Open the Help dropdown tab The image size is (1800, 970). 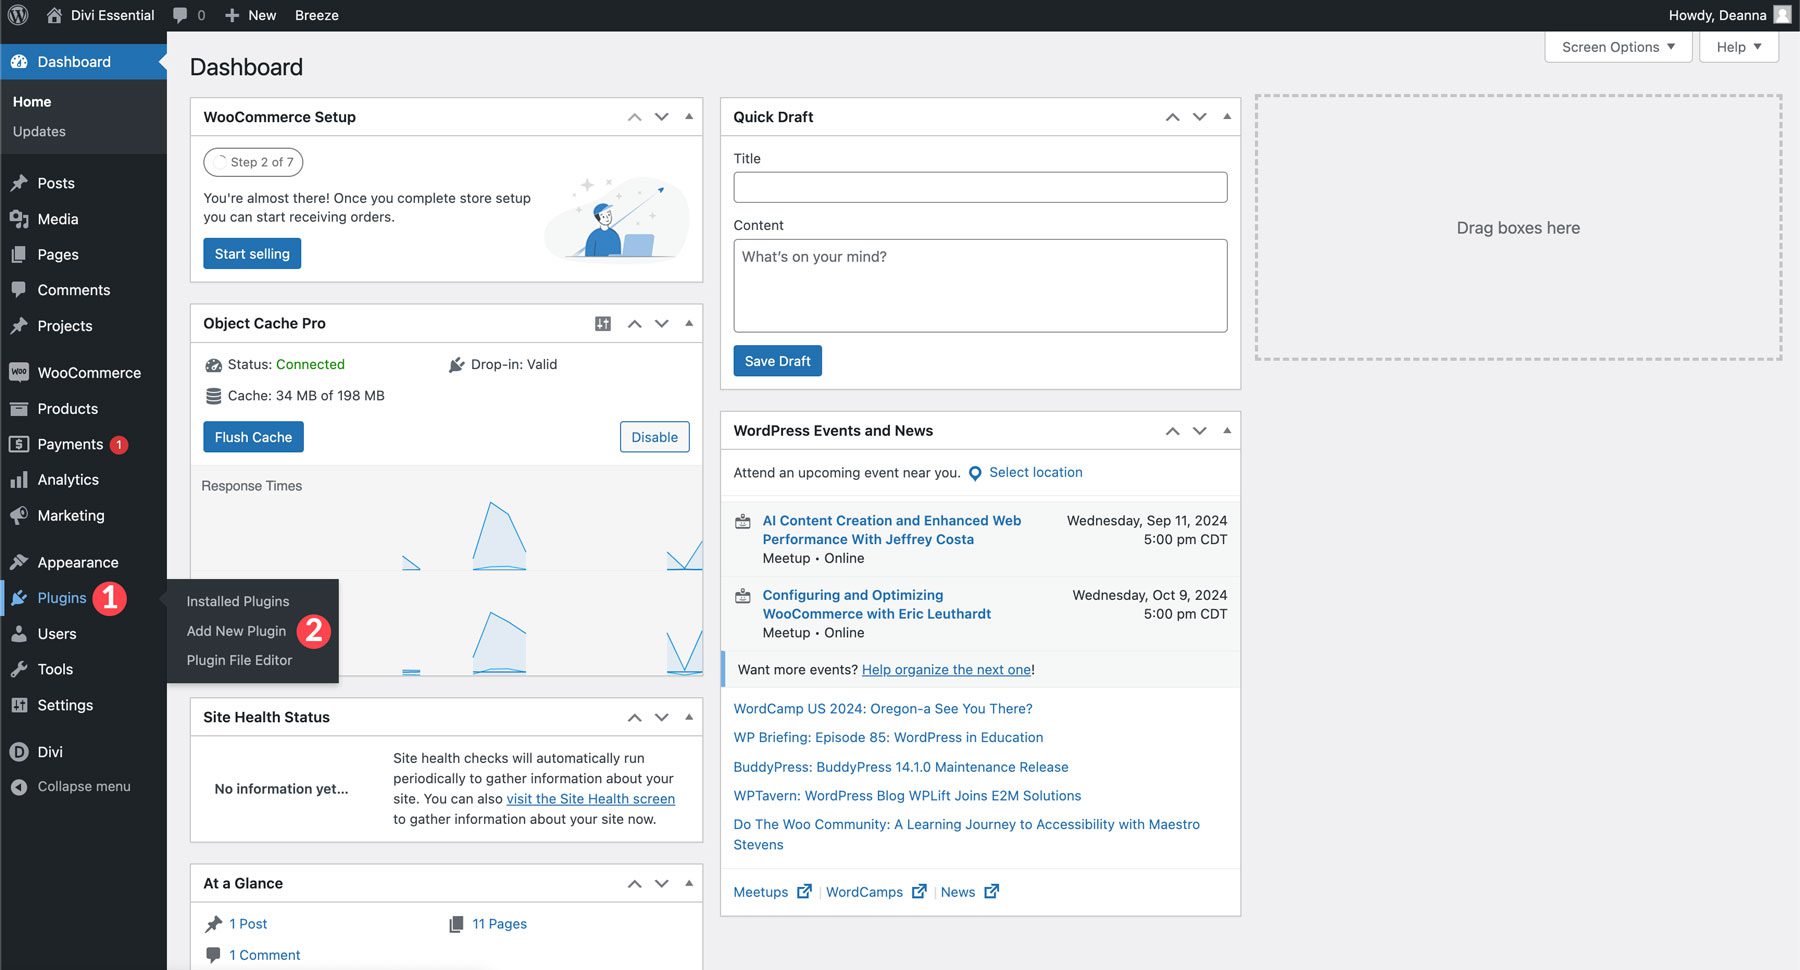(x=1738, y=47)
